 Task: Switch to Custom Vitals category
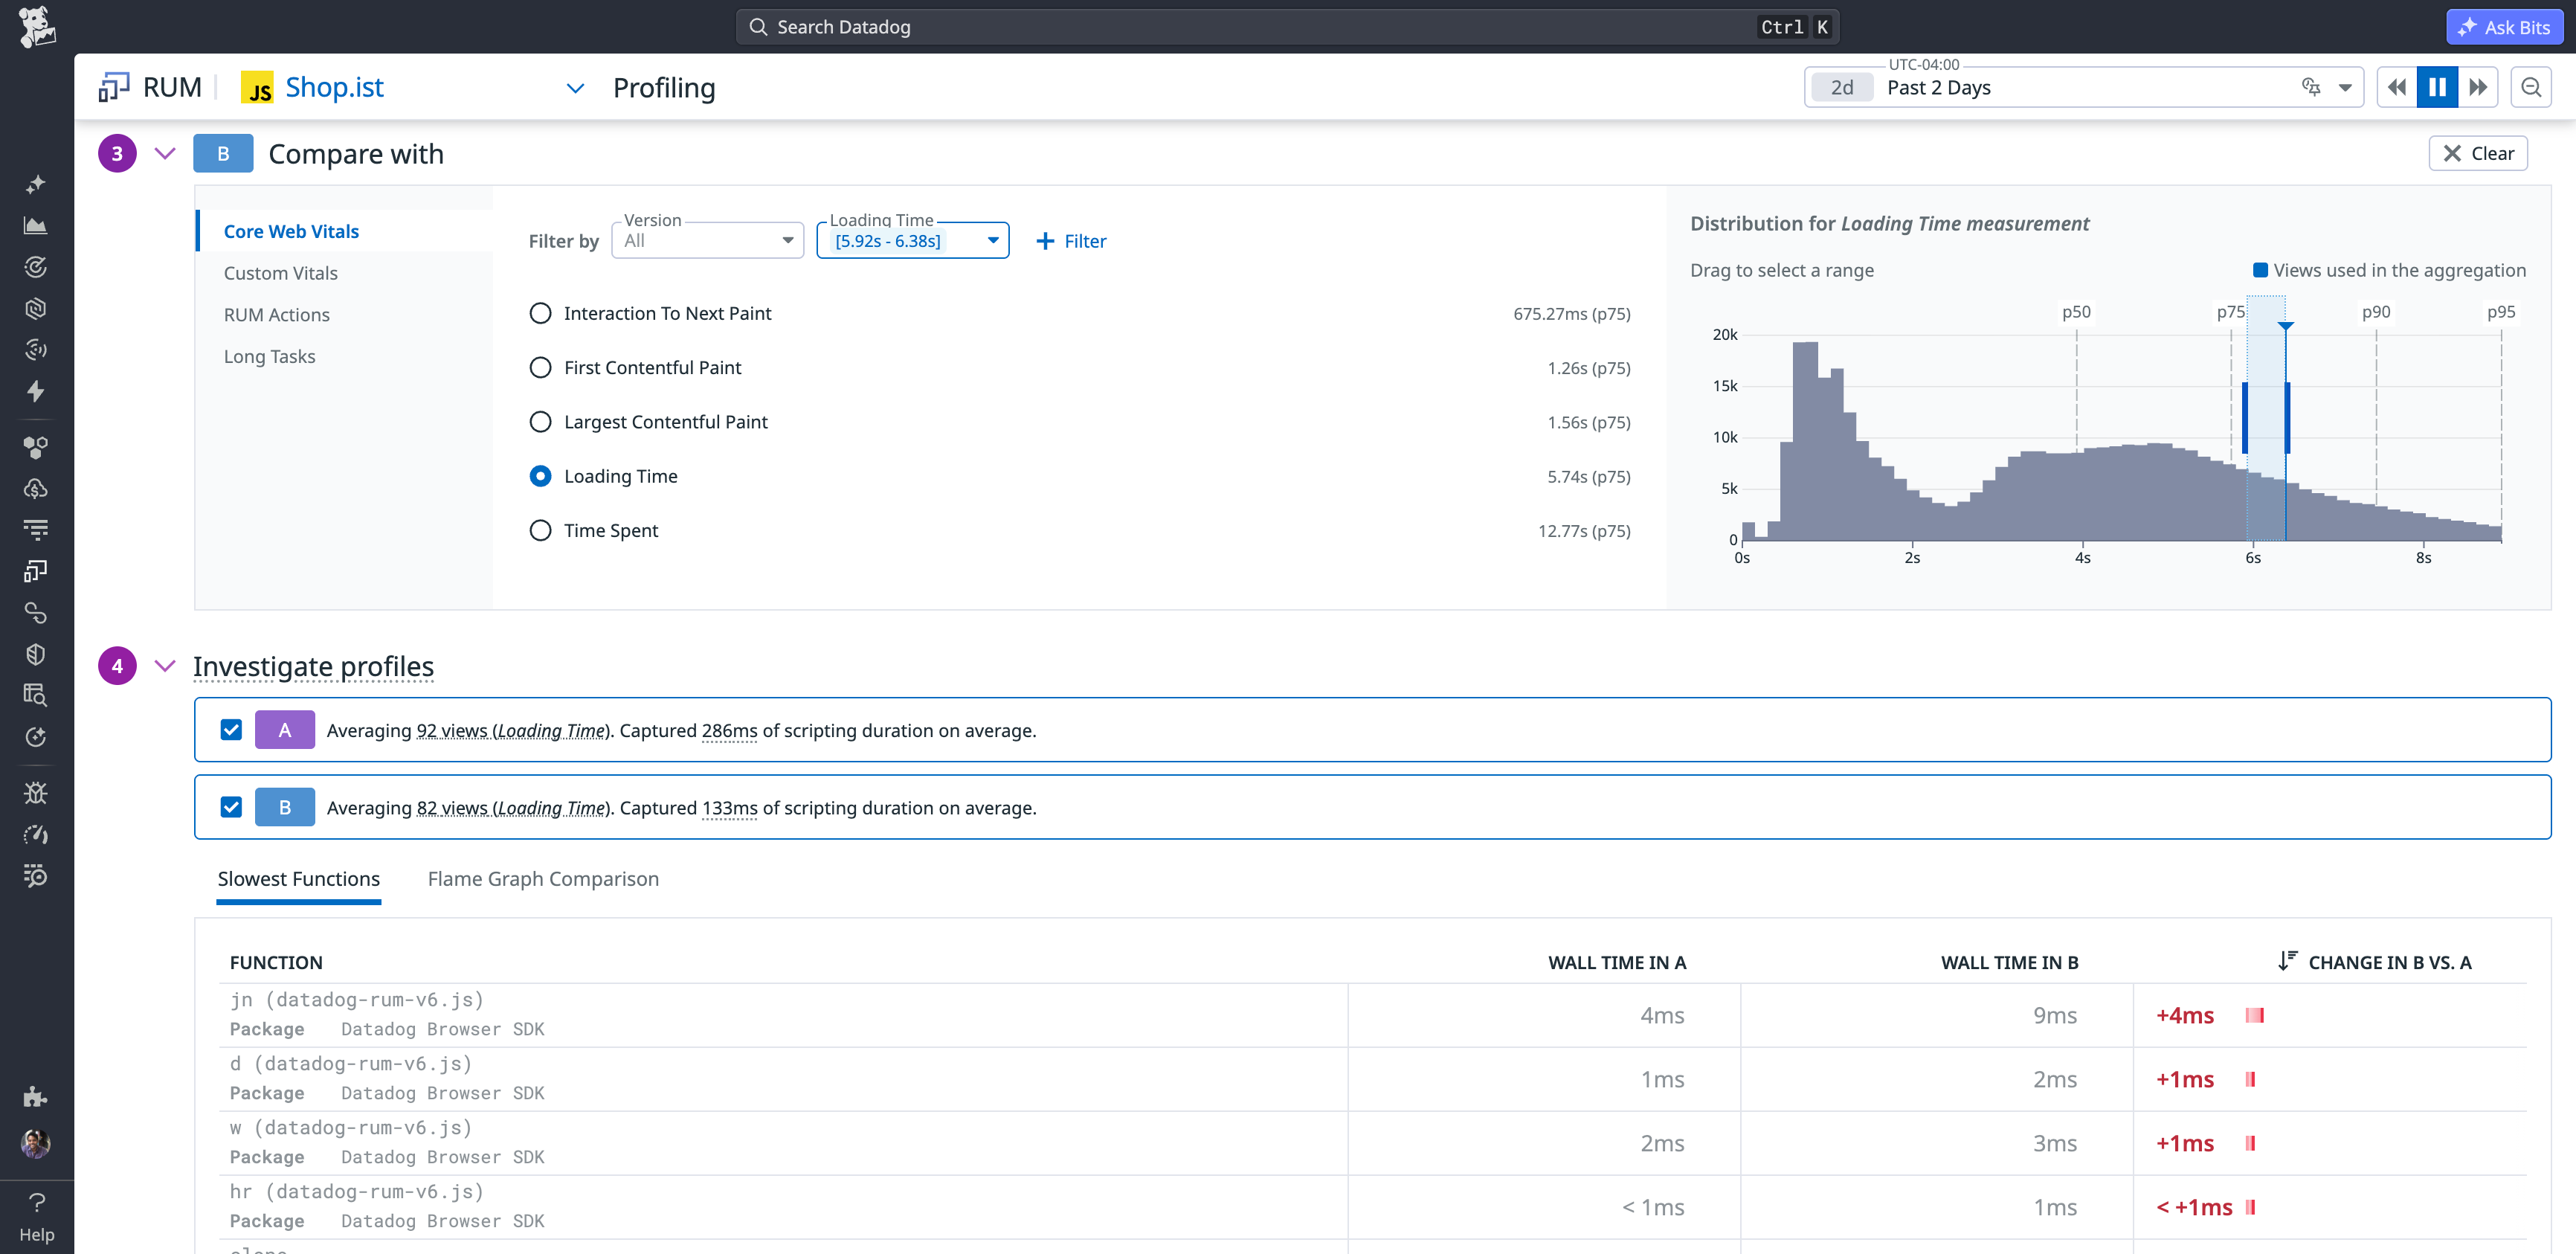[281, 273]
